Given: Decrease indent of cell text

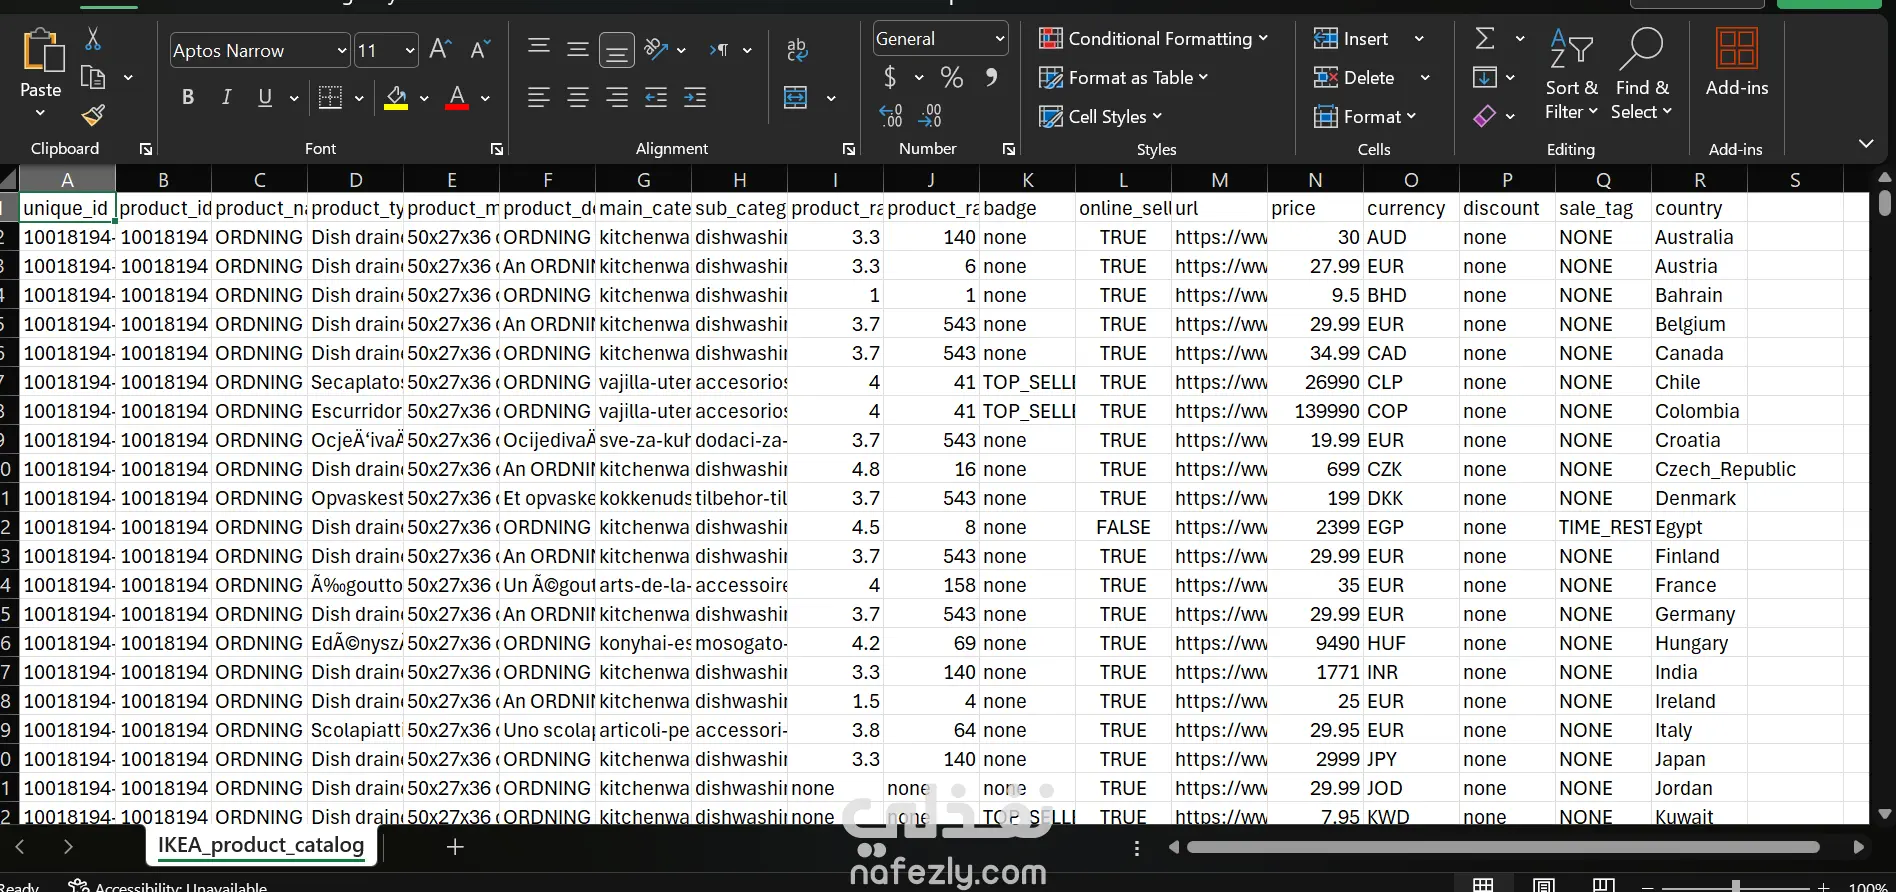Looking at the screenshot, I should (656, 97).
